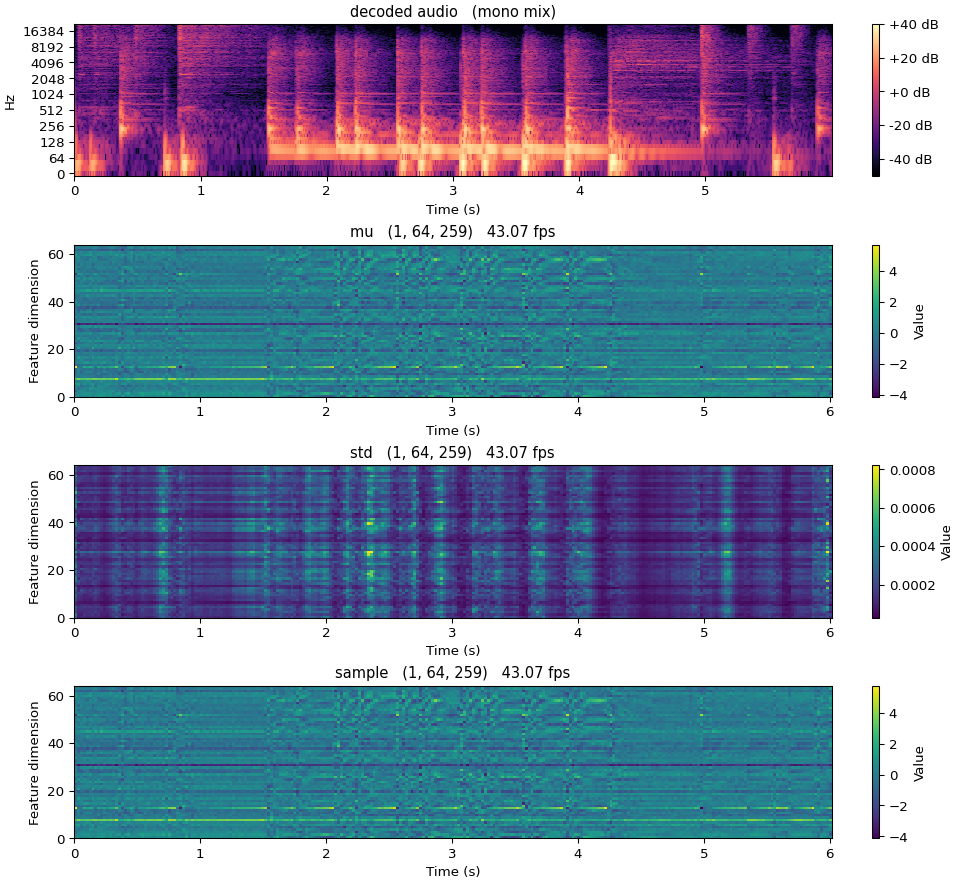The width and height of the screenshot is (960, 883).
Task: Click the mu feature heatmap
Action: click(x=453, y=321)
